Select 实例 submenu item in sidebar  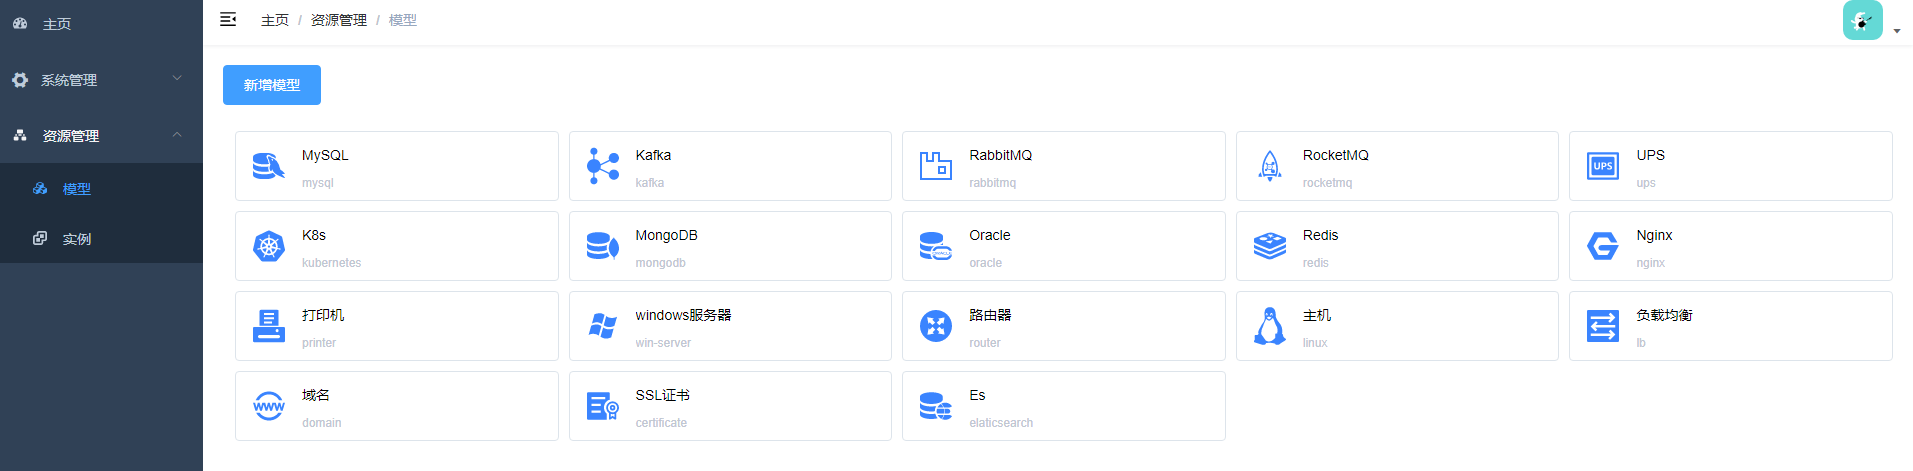coord(101,239)
